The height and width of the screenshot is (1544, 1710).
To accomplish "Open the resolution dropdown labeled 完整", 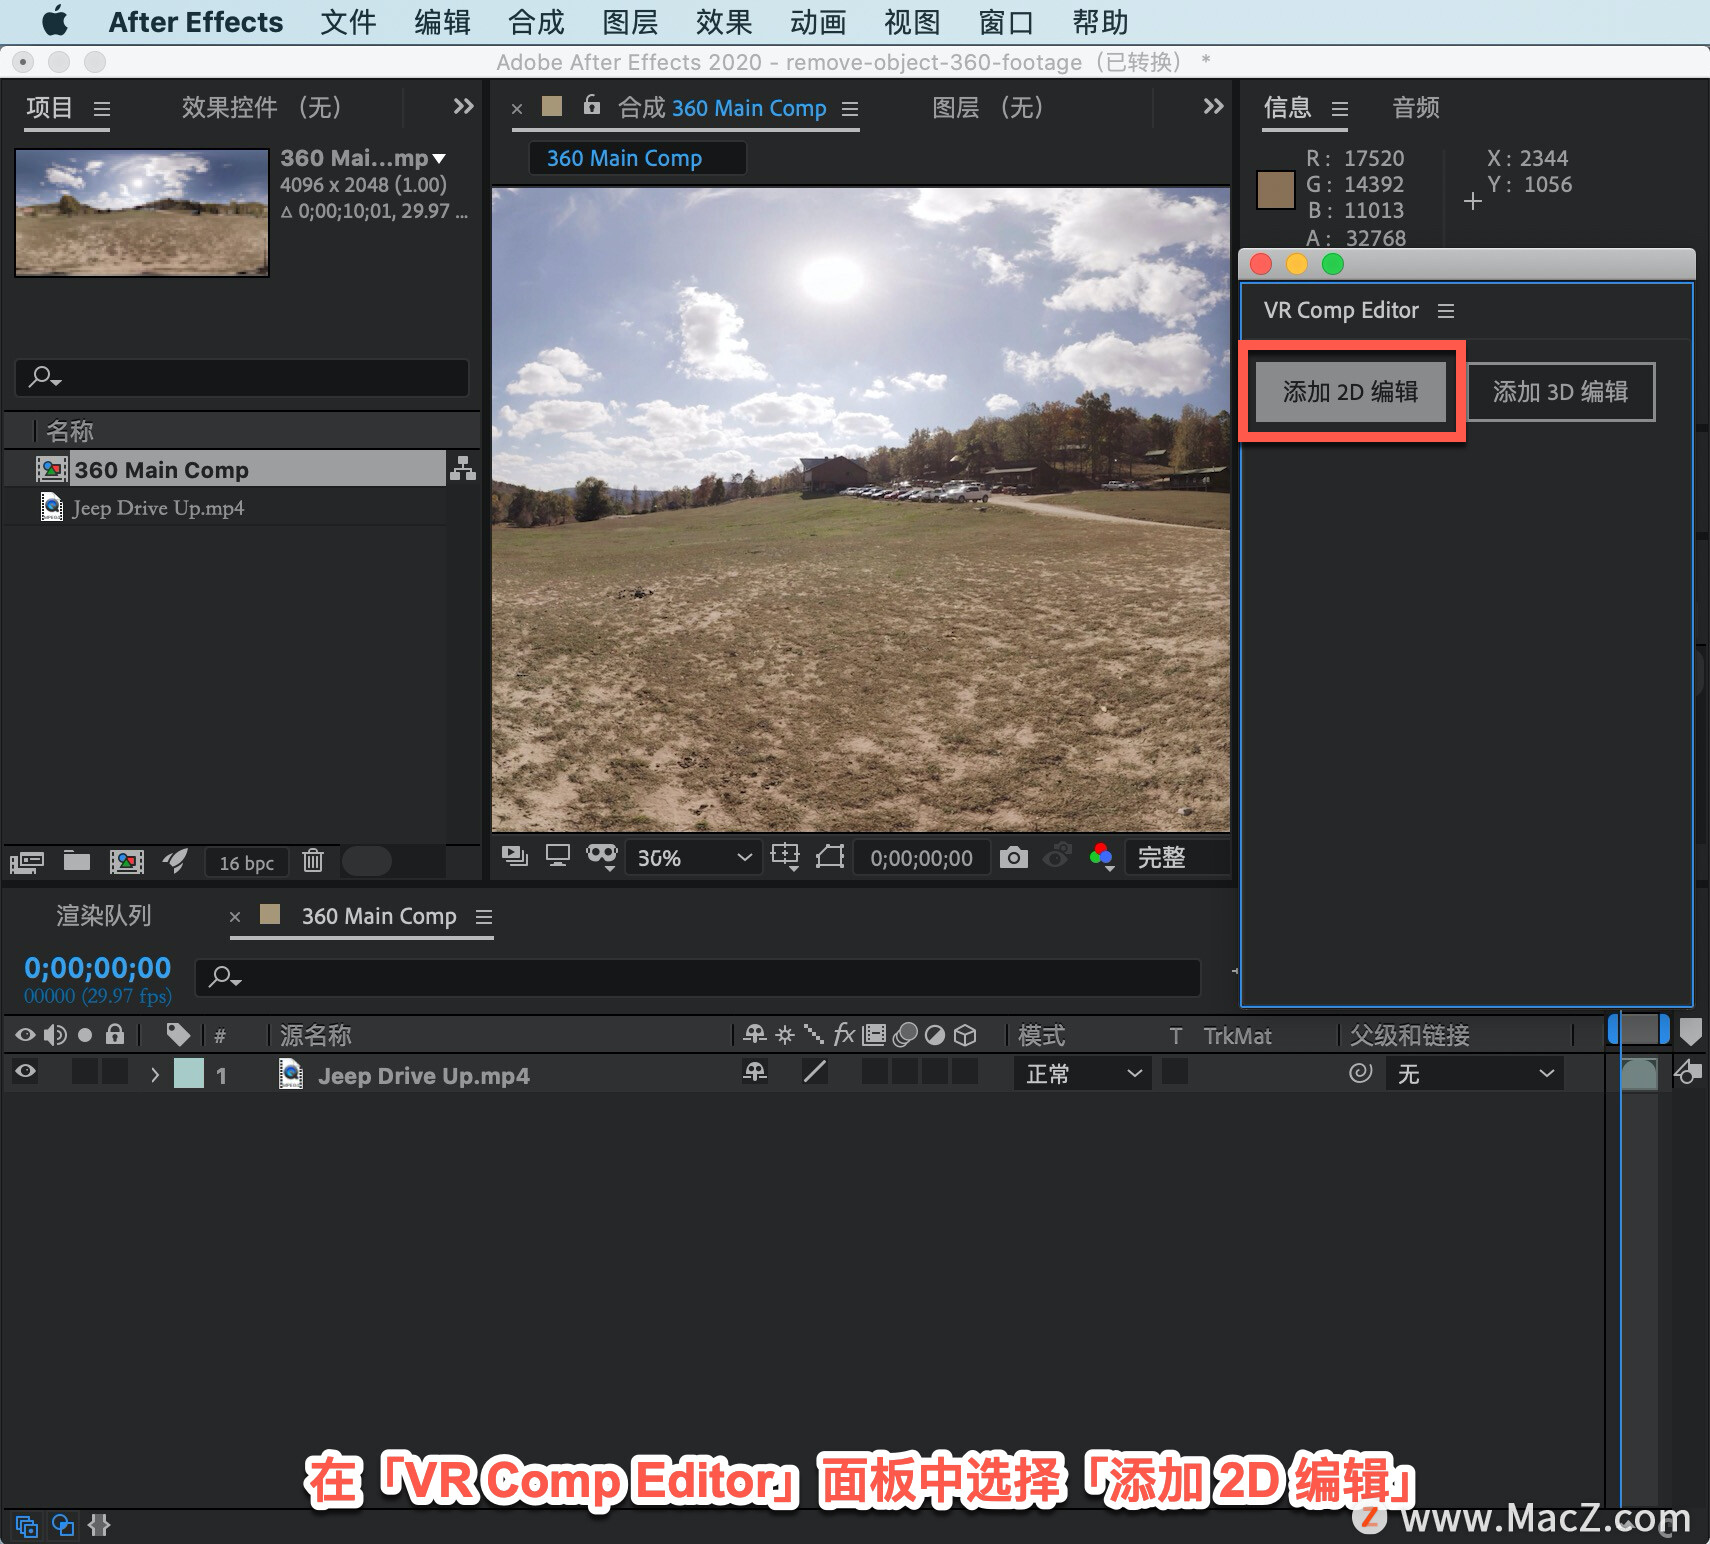I will tap(1178, 857).
